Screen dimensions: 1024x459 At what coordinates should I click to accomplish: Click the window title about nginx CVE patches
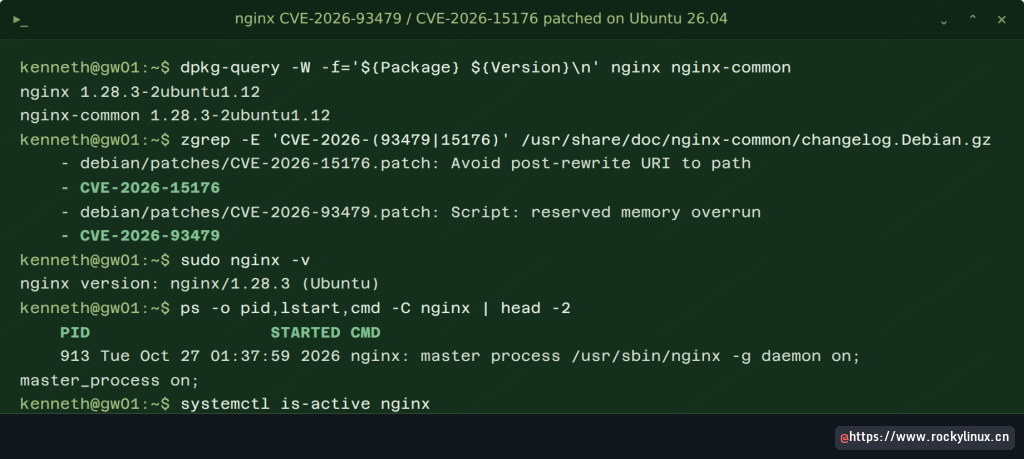pyautogui.click(x=481, y=19)
